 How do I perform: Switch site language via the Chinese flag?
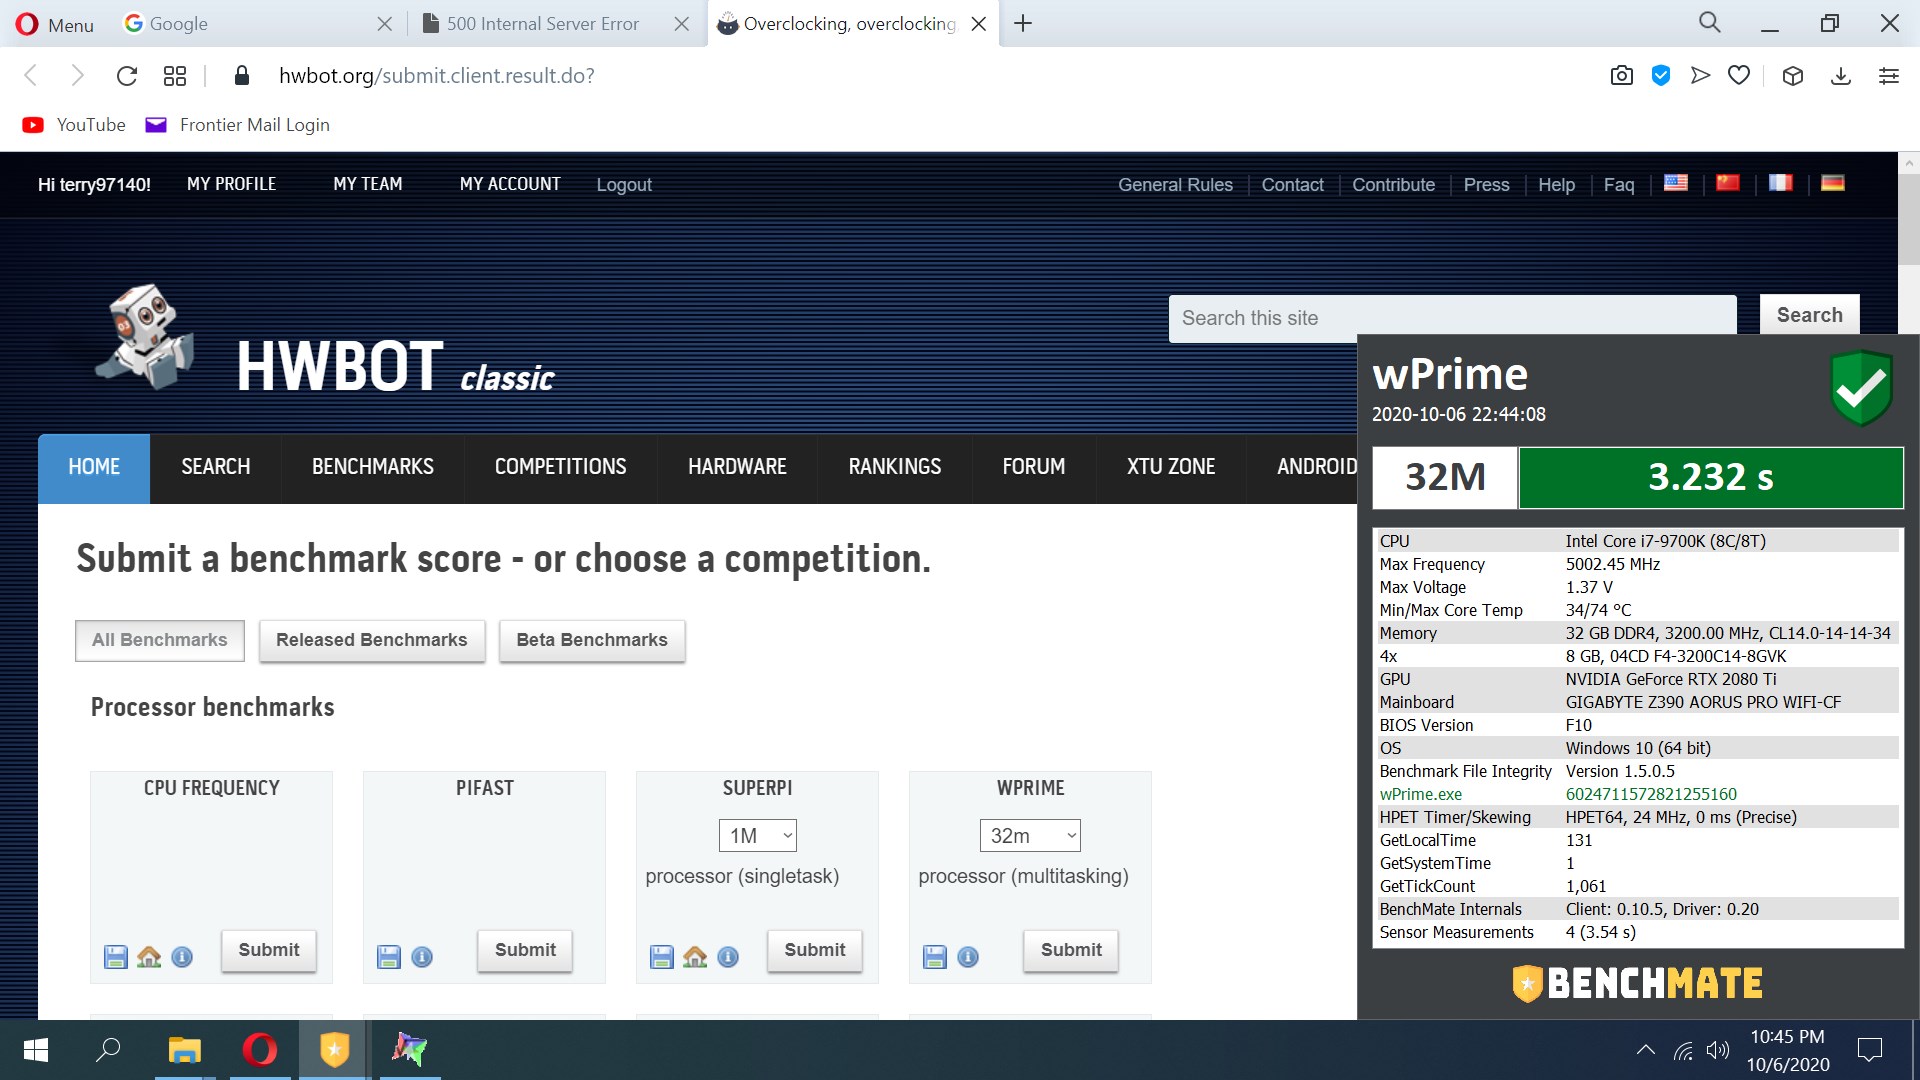[1728, 183]
